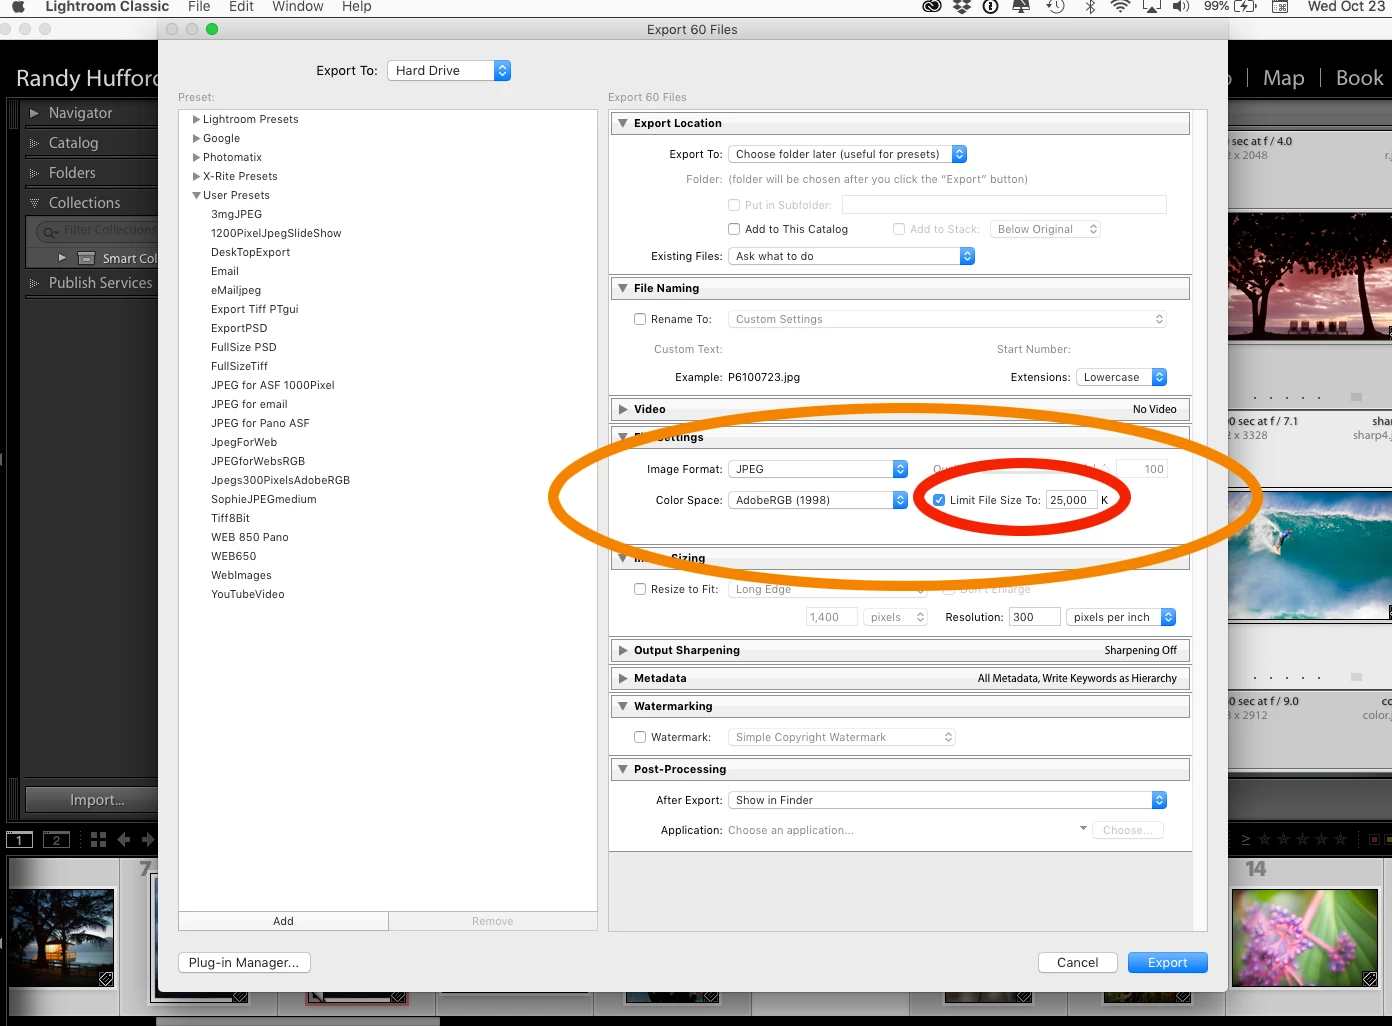Select main window display button 1
The image size is (1392, 1026).
click(x=20, y=840)
